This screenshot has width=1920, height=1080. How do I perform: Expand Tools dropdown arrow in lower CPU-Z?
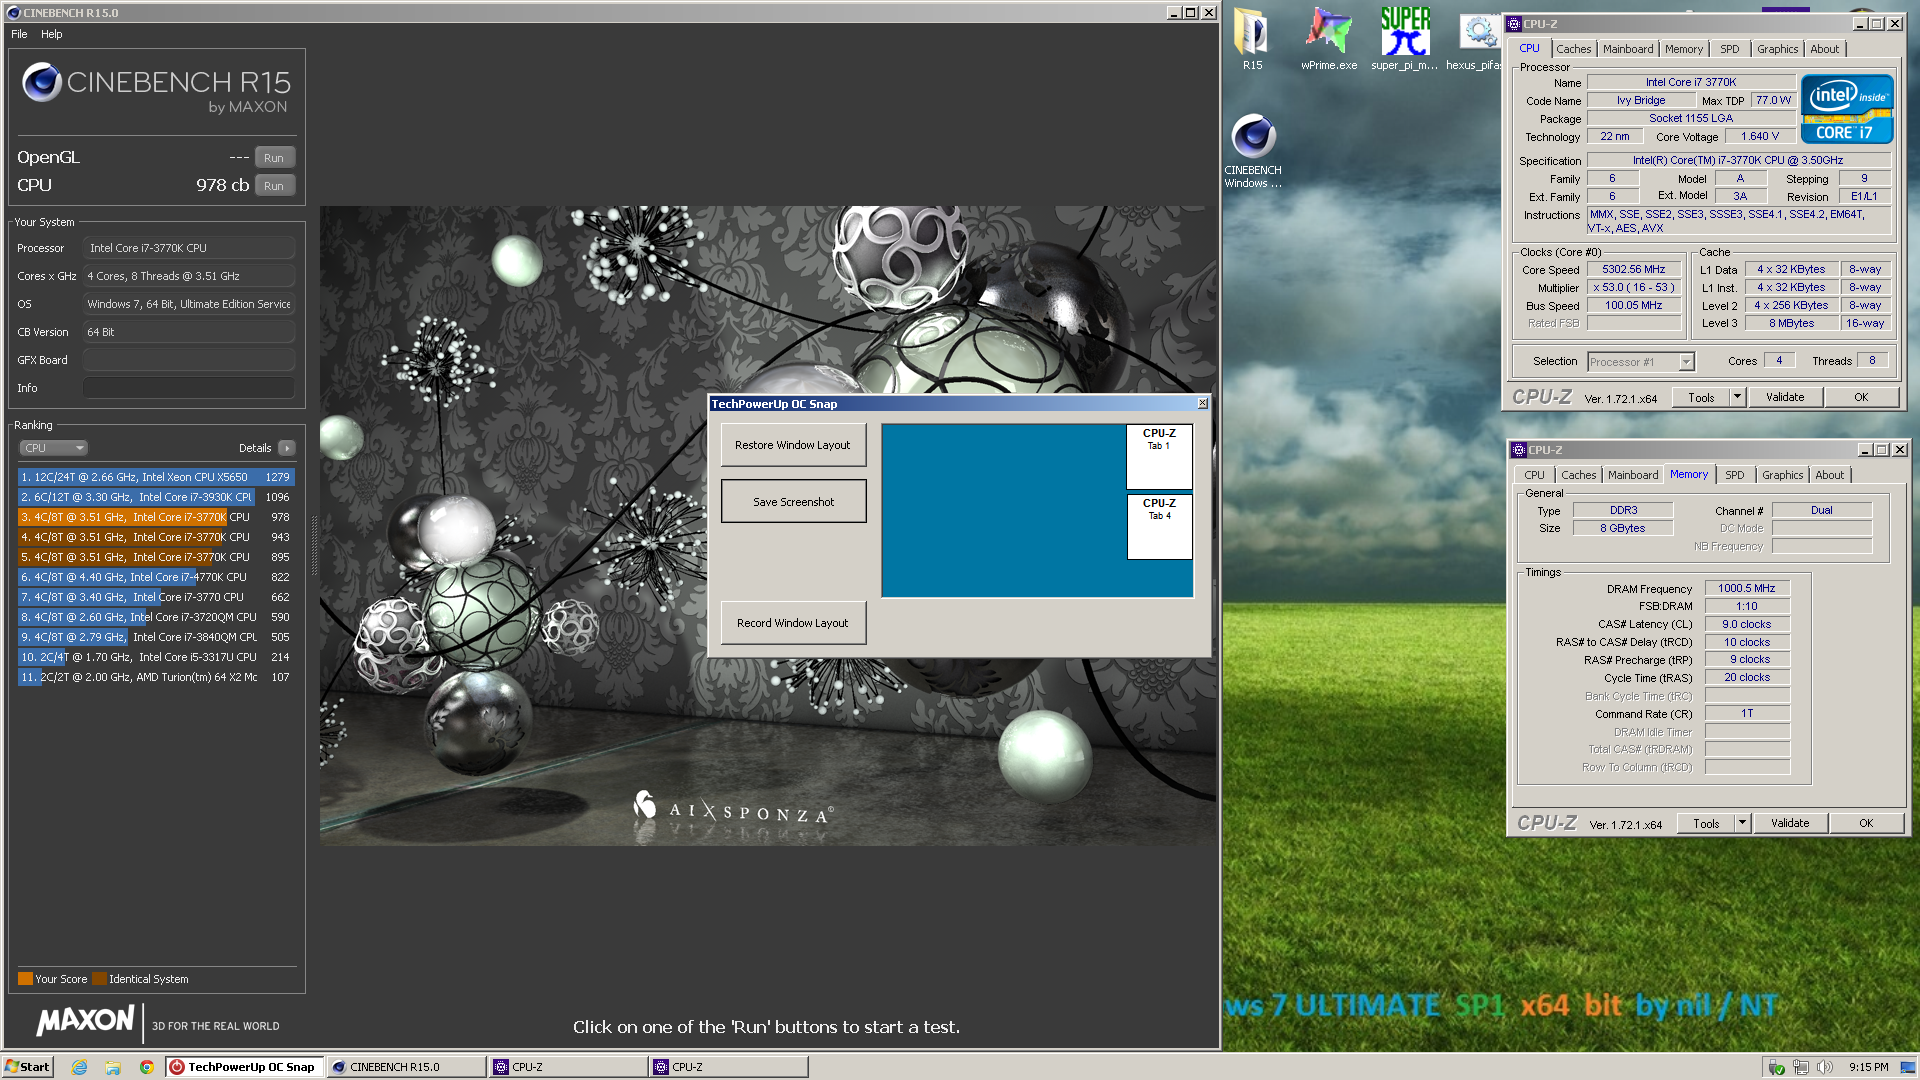(1742, 823)
